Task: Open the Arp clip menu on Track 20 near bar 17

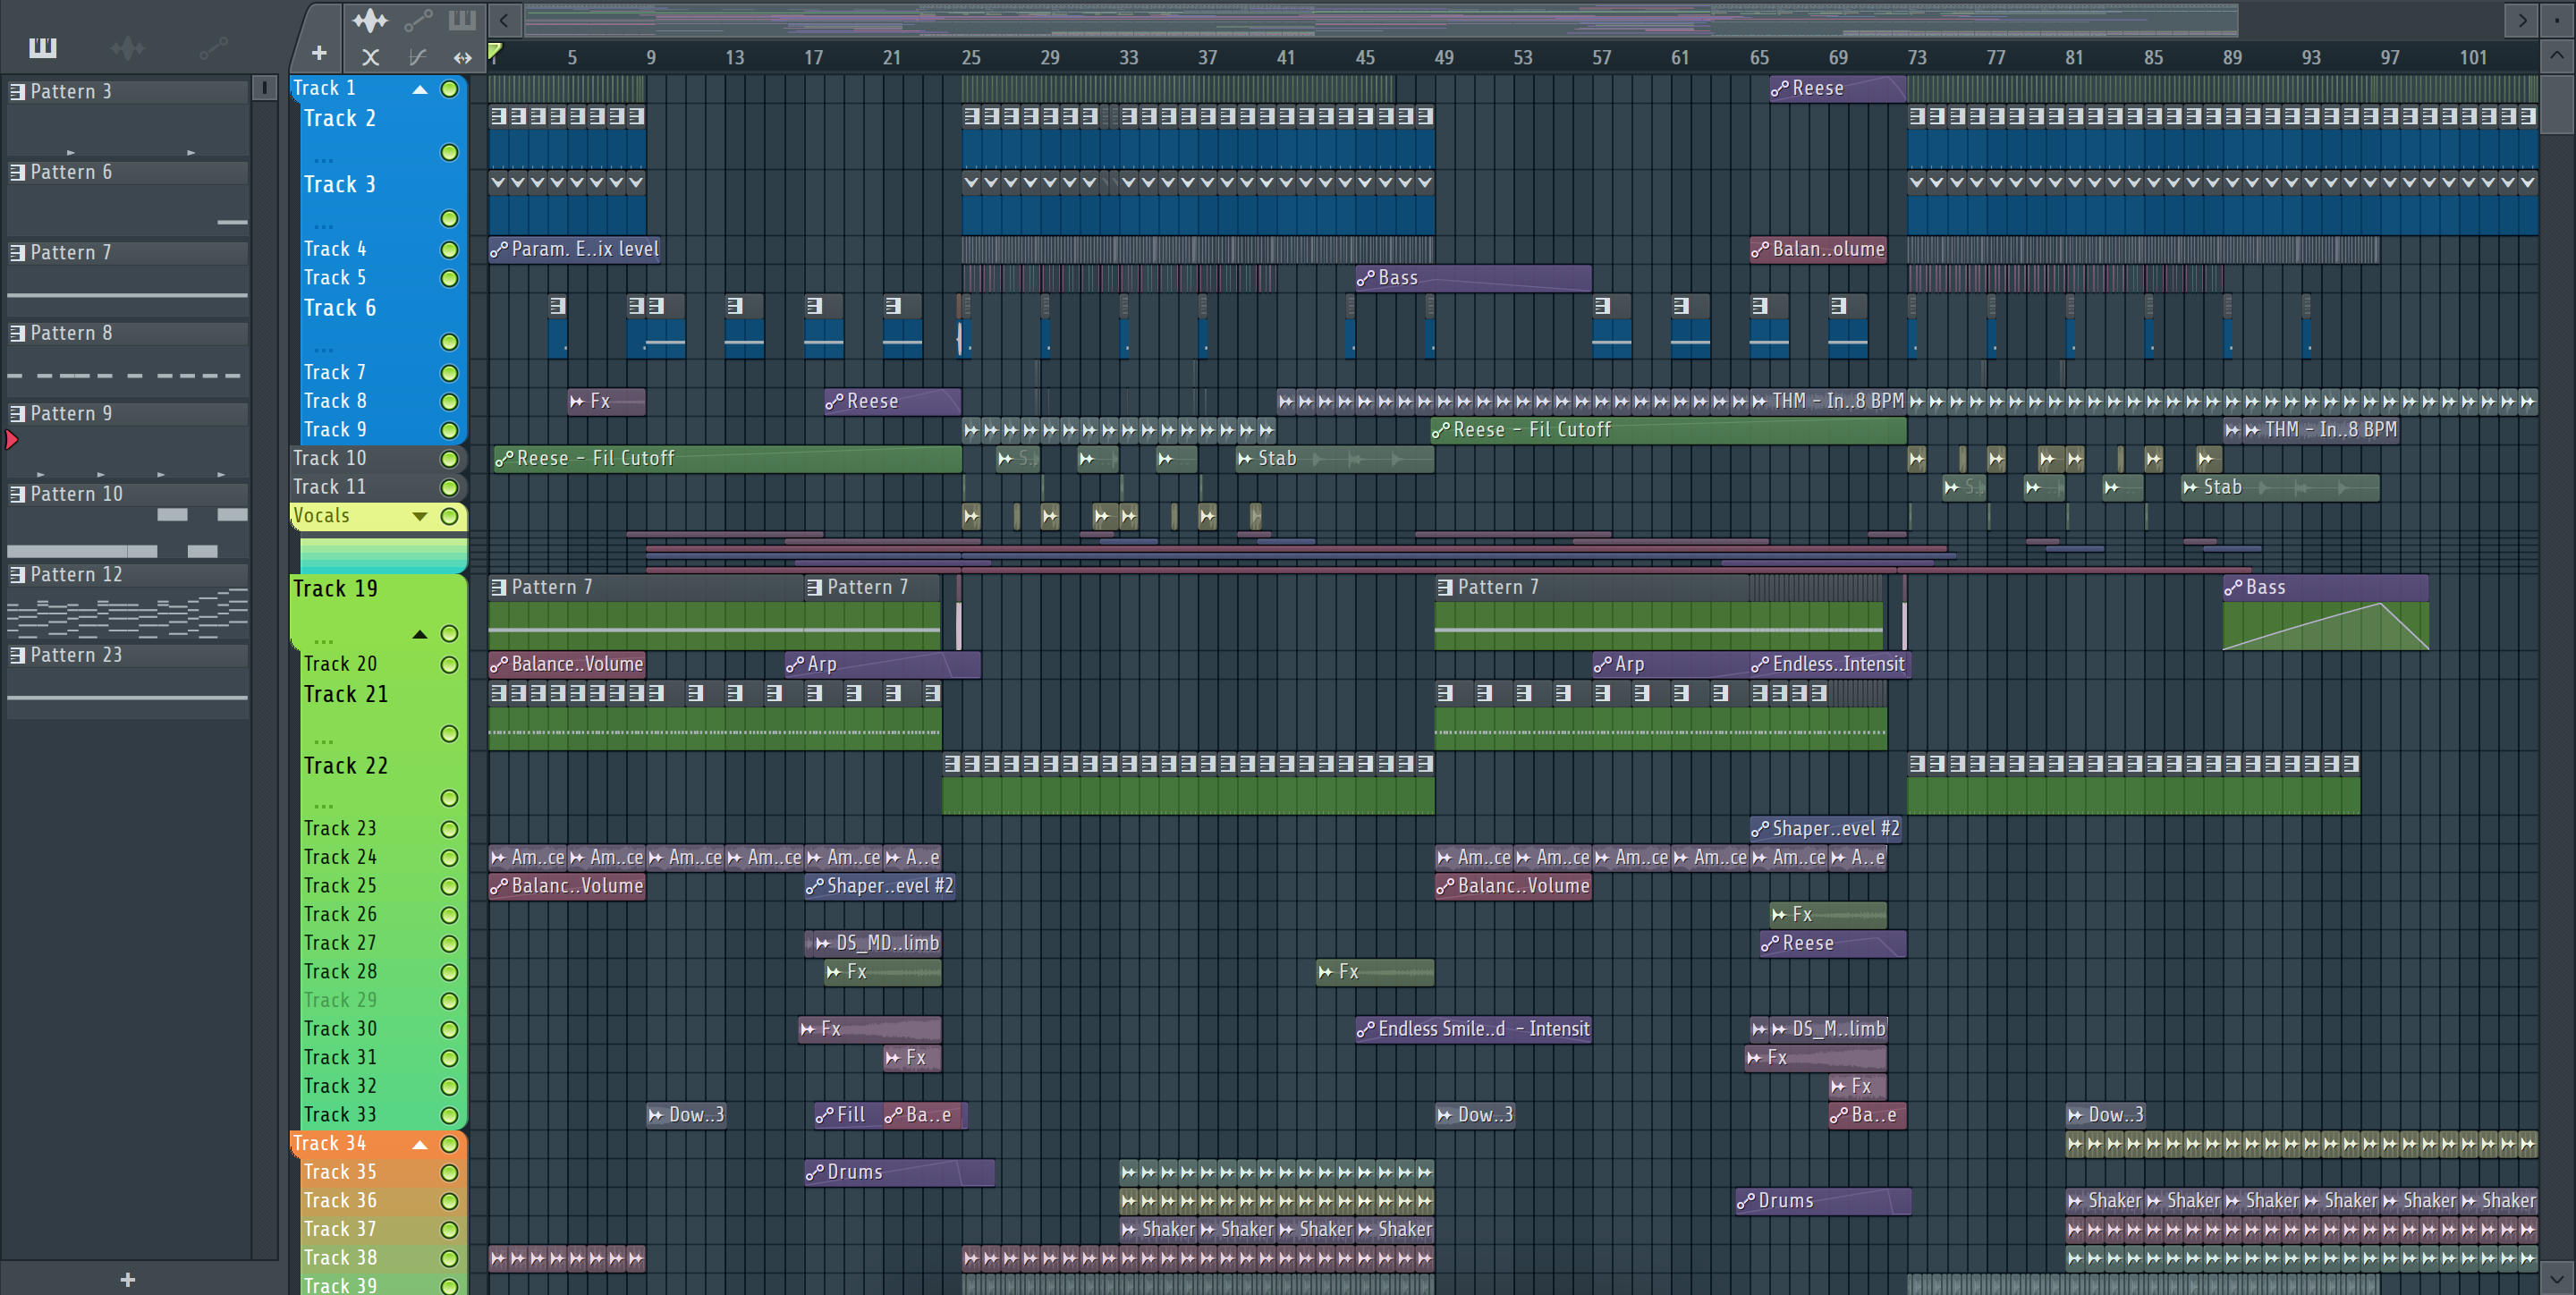Action: [794, 664]
